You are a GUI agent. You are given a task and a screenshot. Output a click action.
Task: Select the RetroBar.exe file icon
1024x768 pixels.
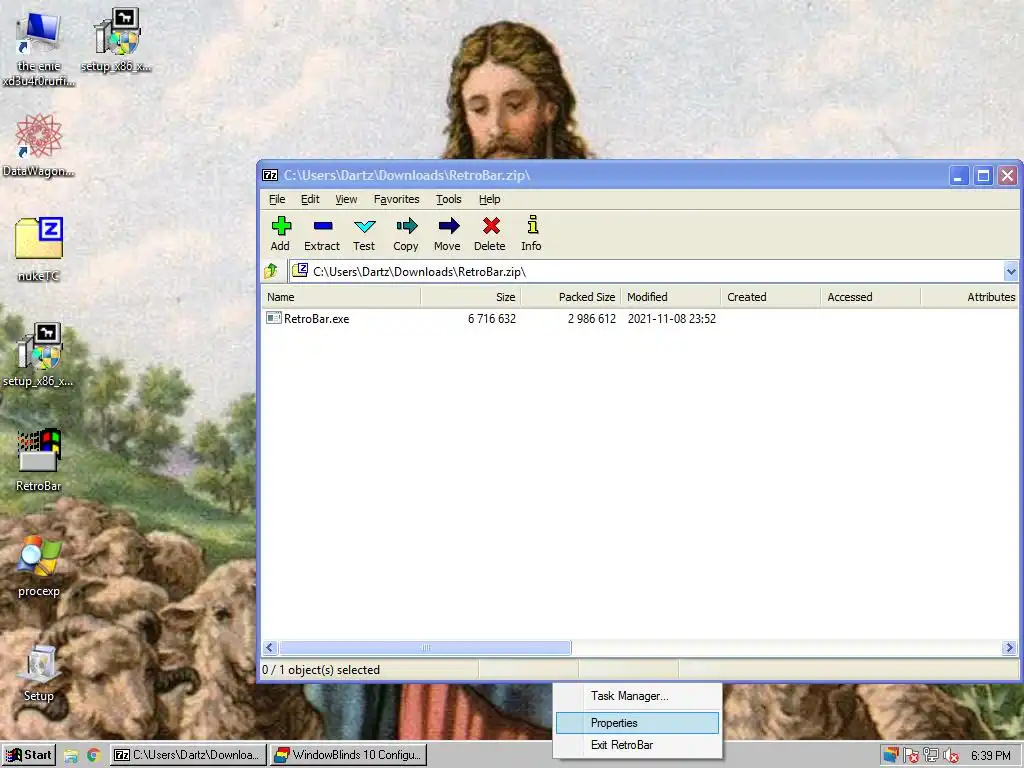(274, 319)
